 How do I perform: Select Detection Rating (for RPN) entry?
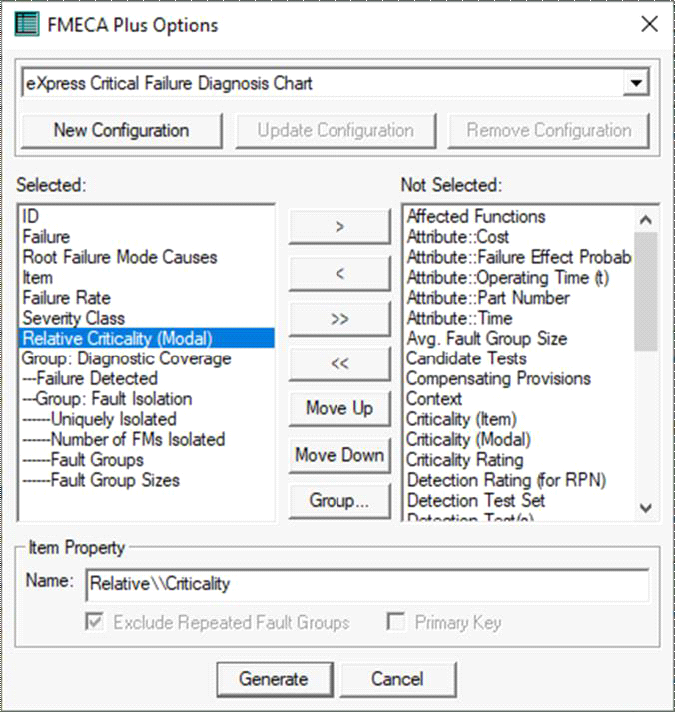point(519,480)
